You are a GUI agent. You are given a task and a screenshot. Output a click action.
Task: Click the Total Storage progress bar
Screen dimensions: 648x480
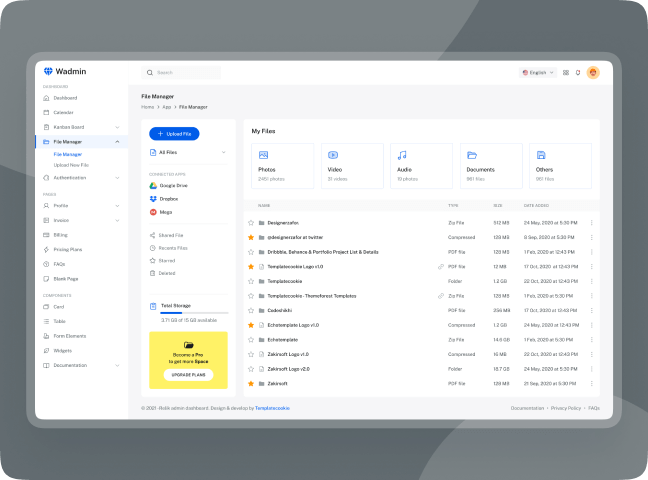pyautogui.click(x=194, y=313)
